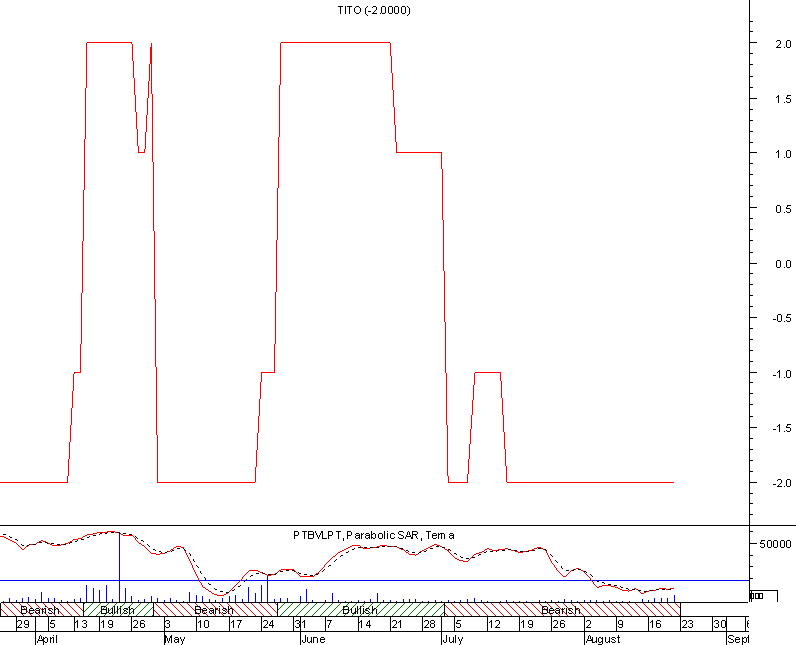
Task: Click the date label 28 in June
Action: click(429, 624)
